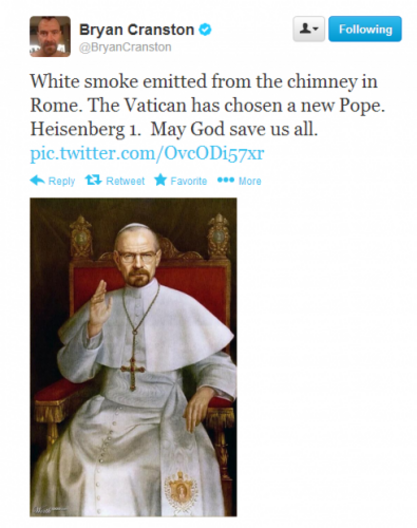Select the Favorite text label
Image resolution: width=417 pixels, height=528 pixels.
pos(189,181)
